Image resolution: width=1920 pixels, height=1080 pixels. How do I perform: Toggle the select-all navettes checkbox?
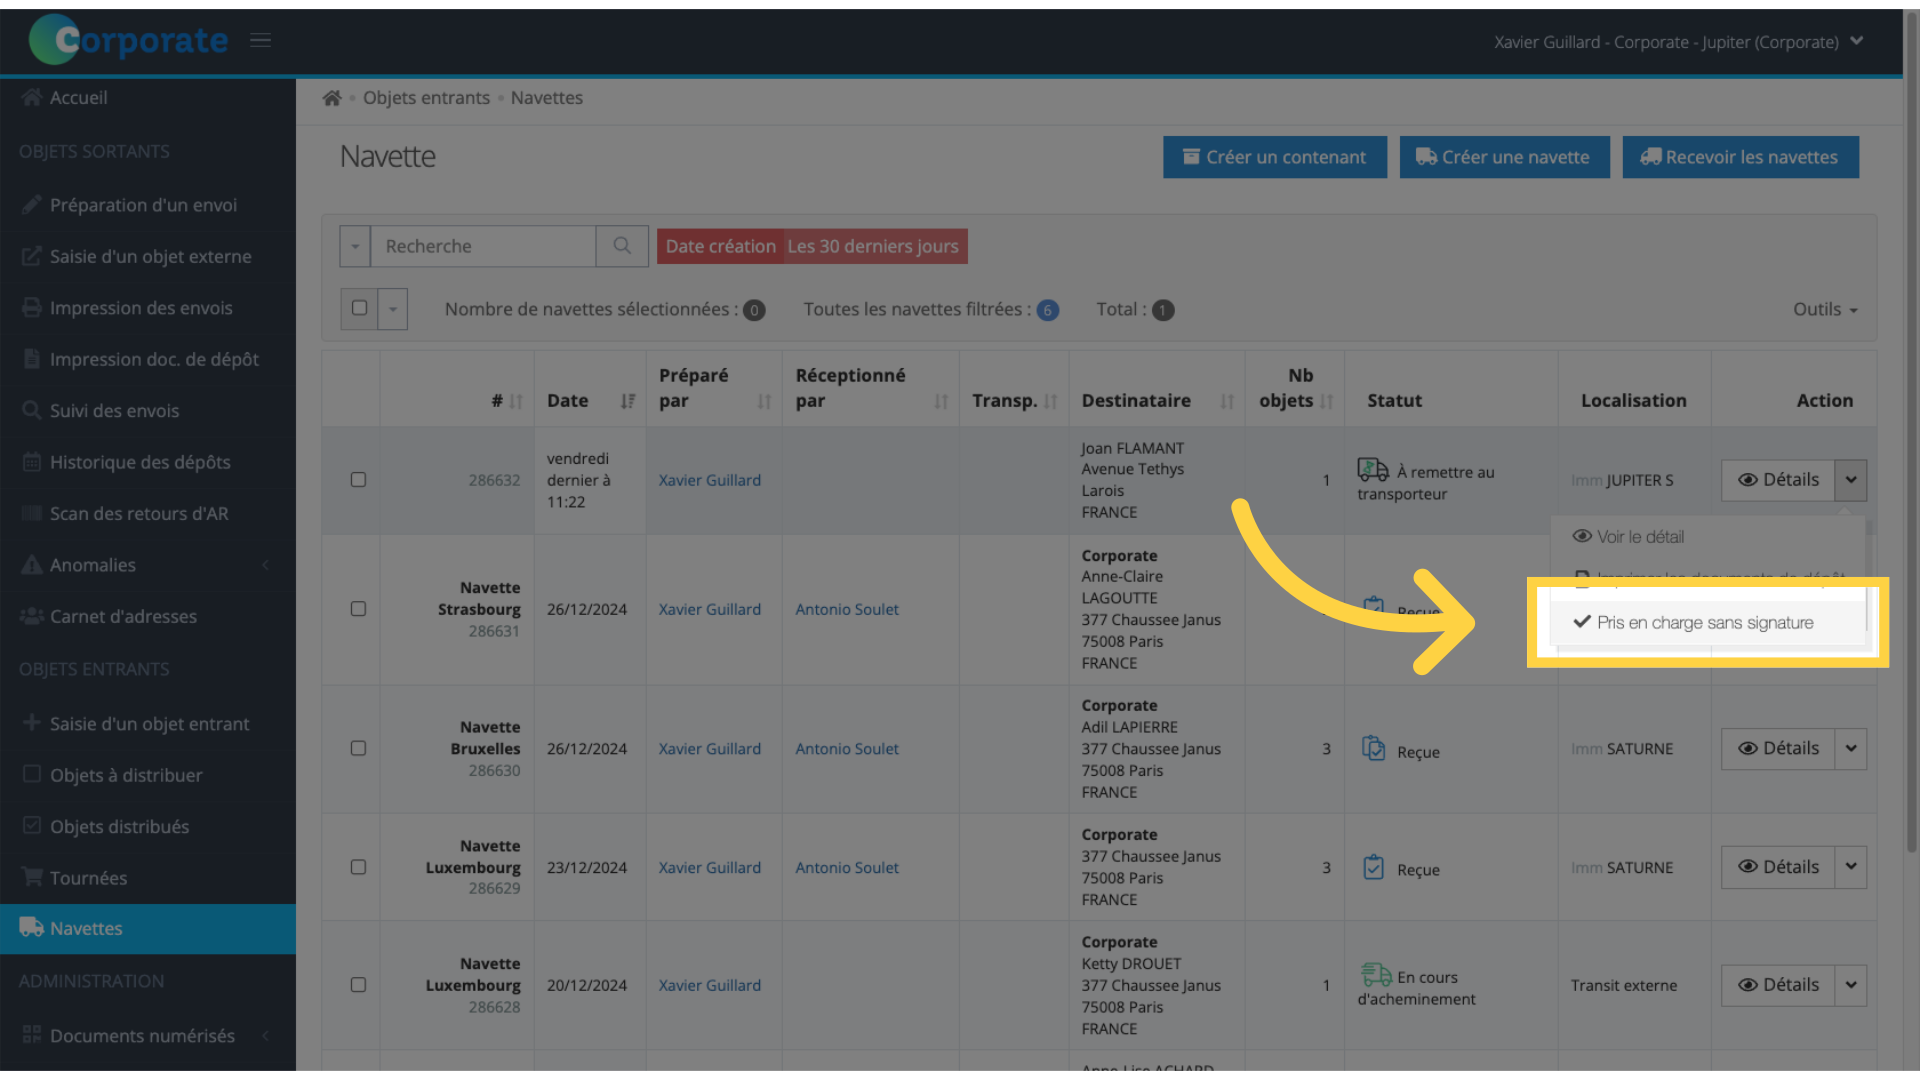pos(359,309)
